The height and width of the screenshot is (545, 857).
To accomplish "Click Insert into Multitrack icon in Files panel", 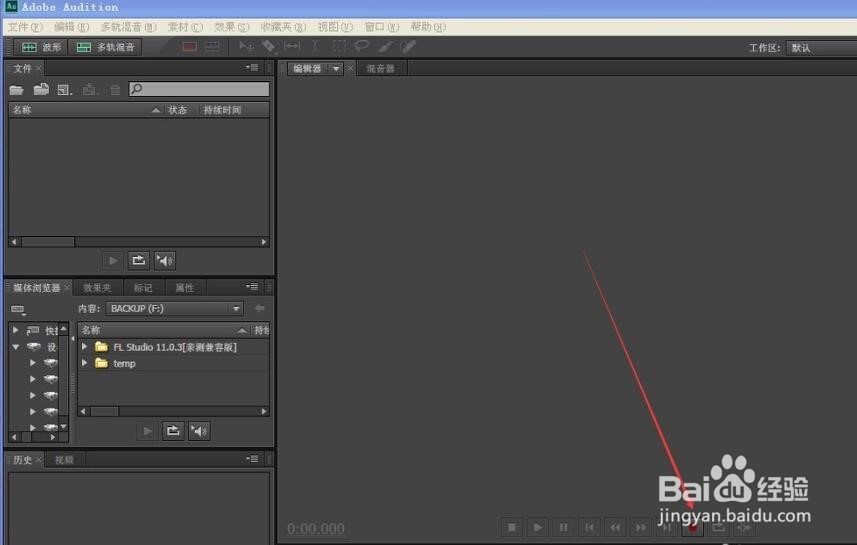I will 90,90.
